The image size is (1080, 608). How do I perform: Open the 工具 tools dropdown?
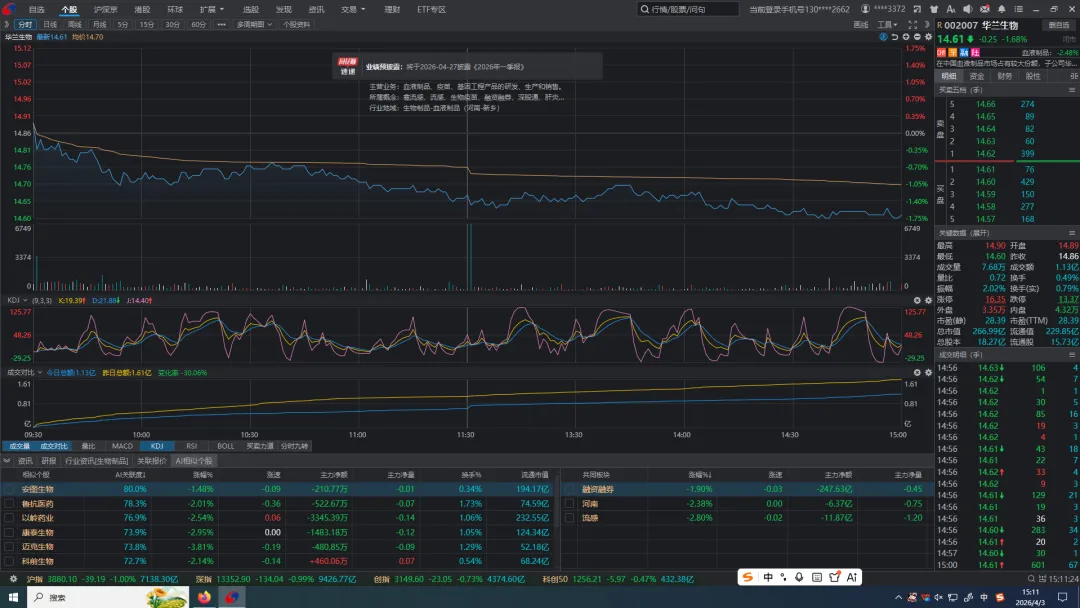[x=887, y=24]
